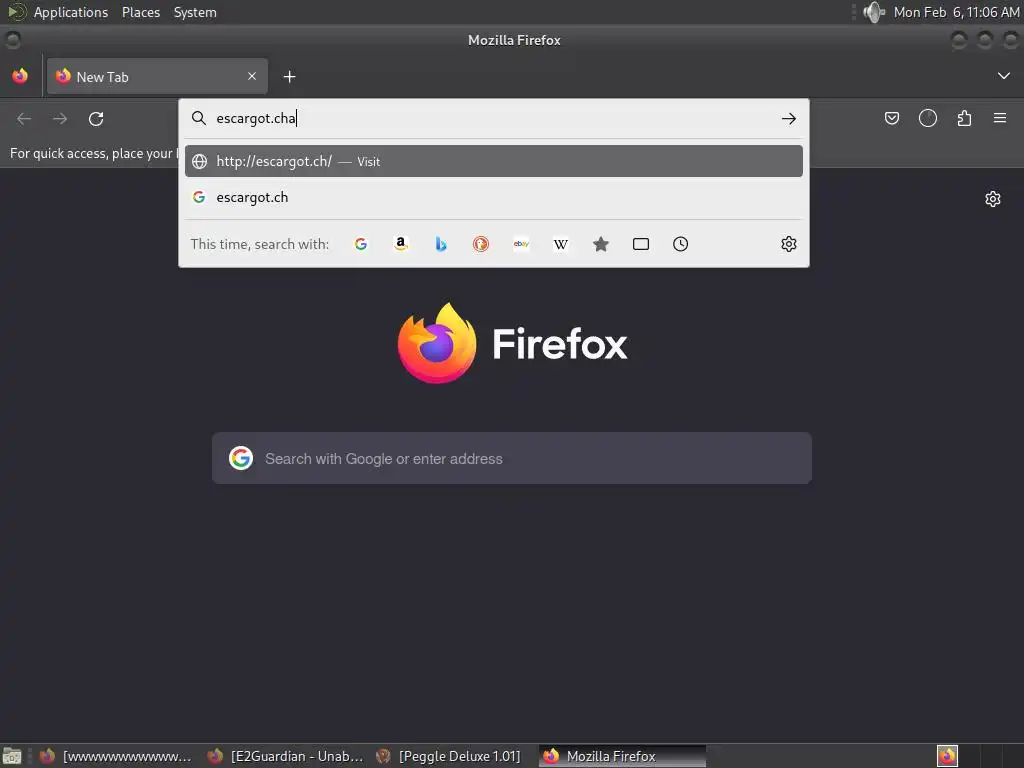Open the Places menu

pyautogui.click(x=141, y=12)
